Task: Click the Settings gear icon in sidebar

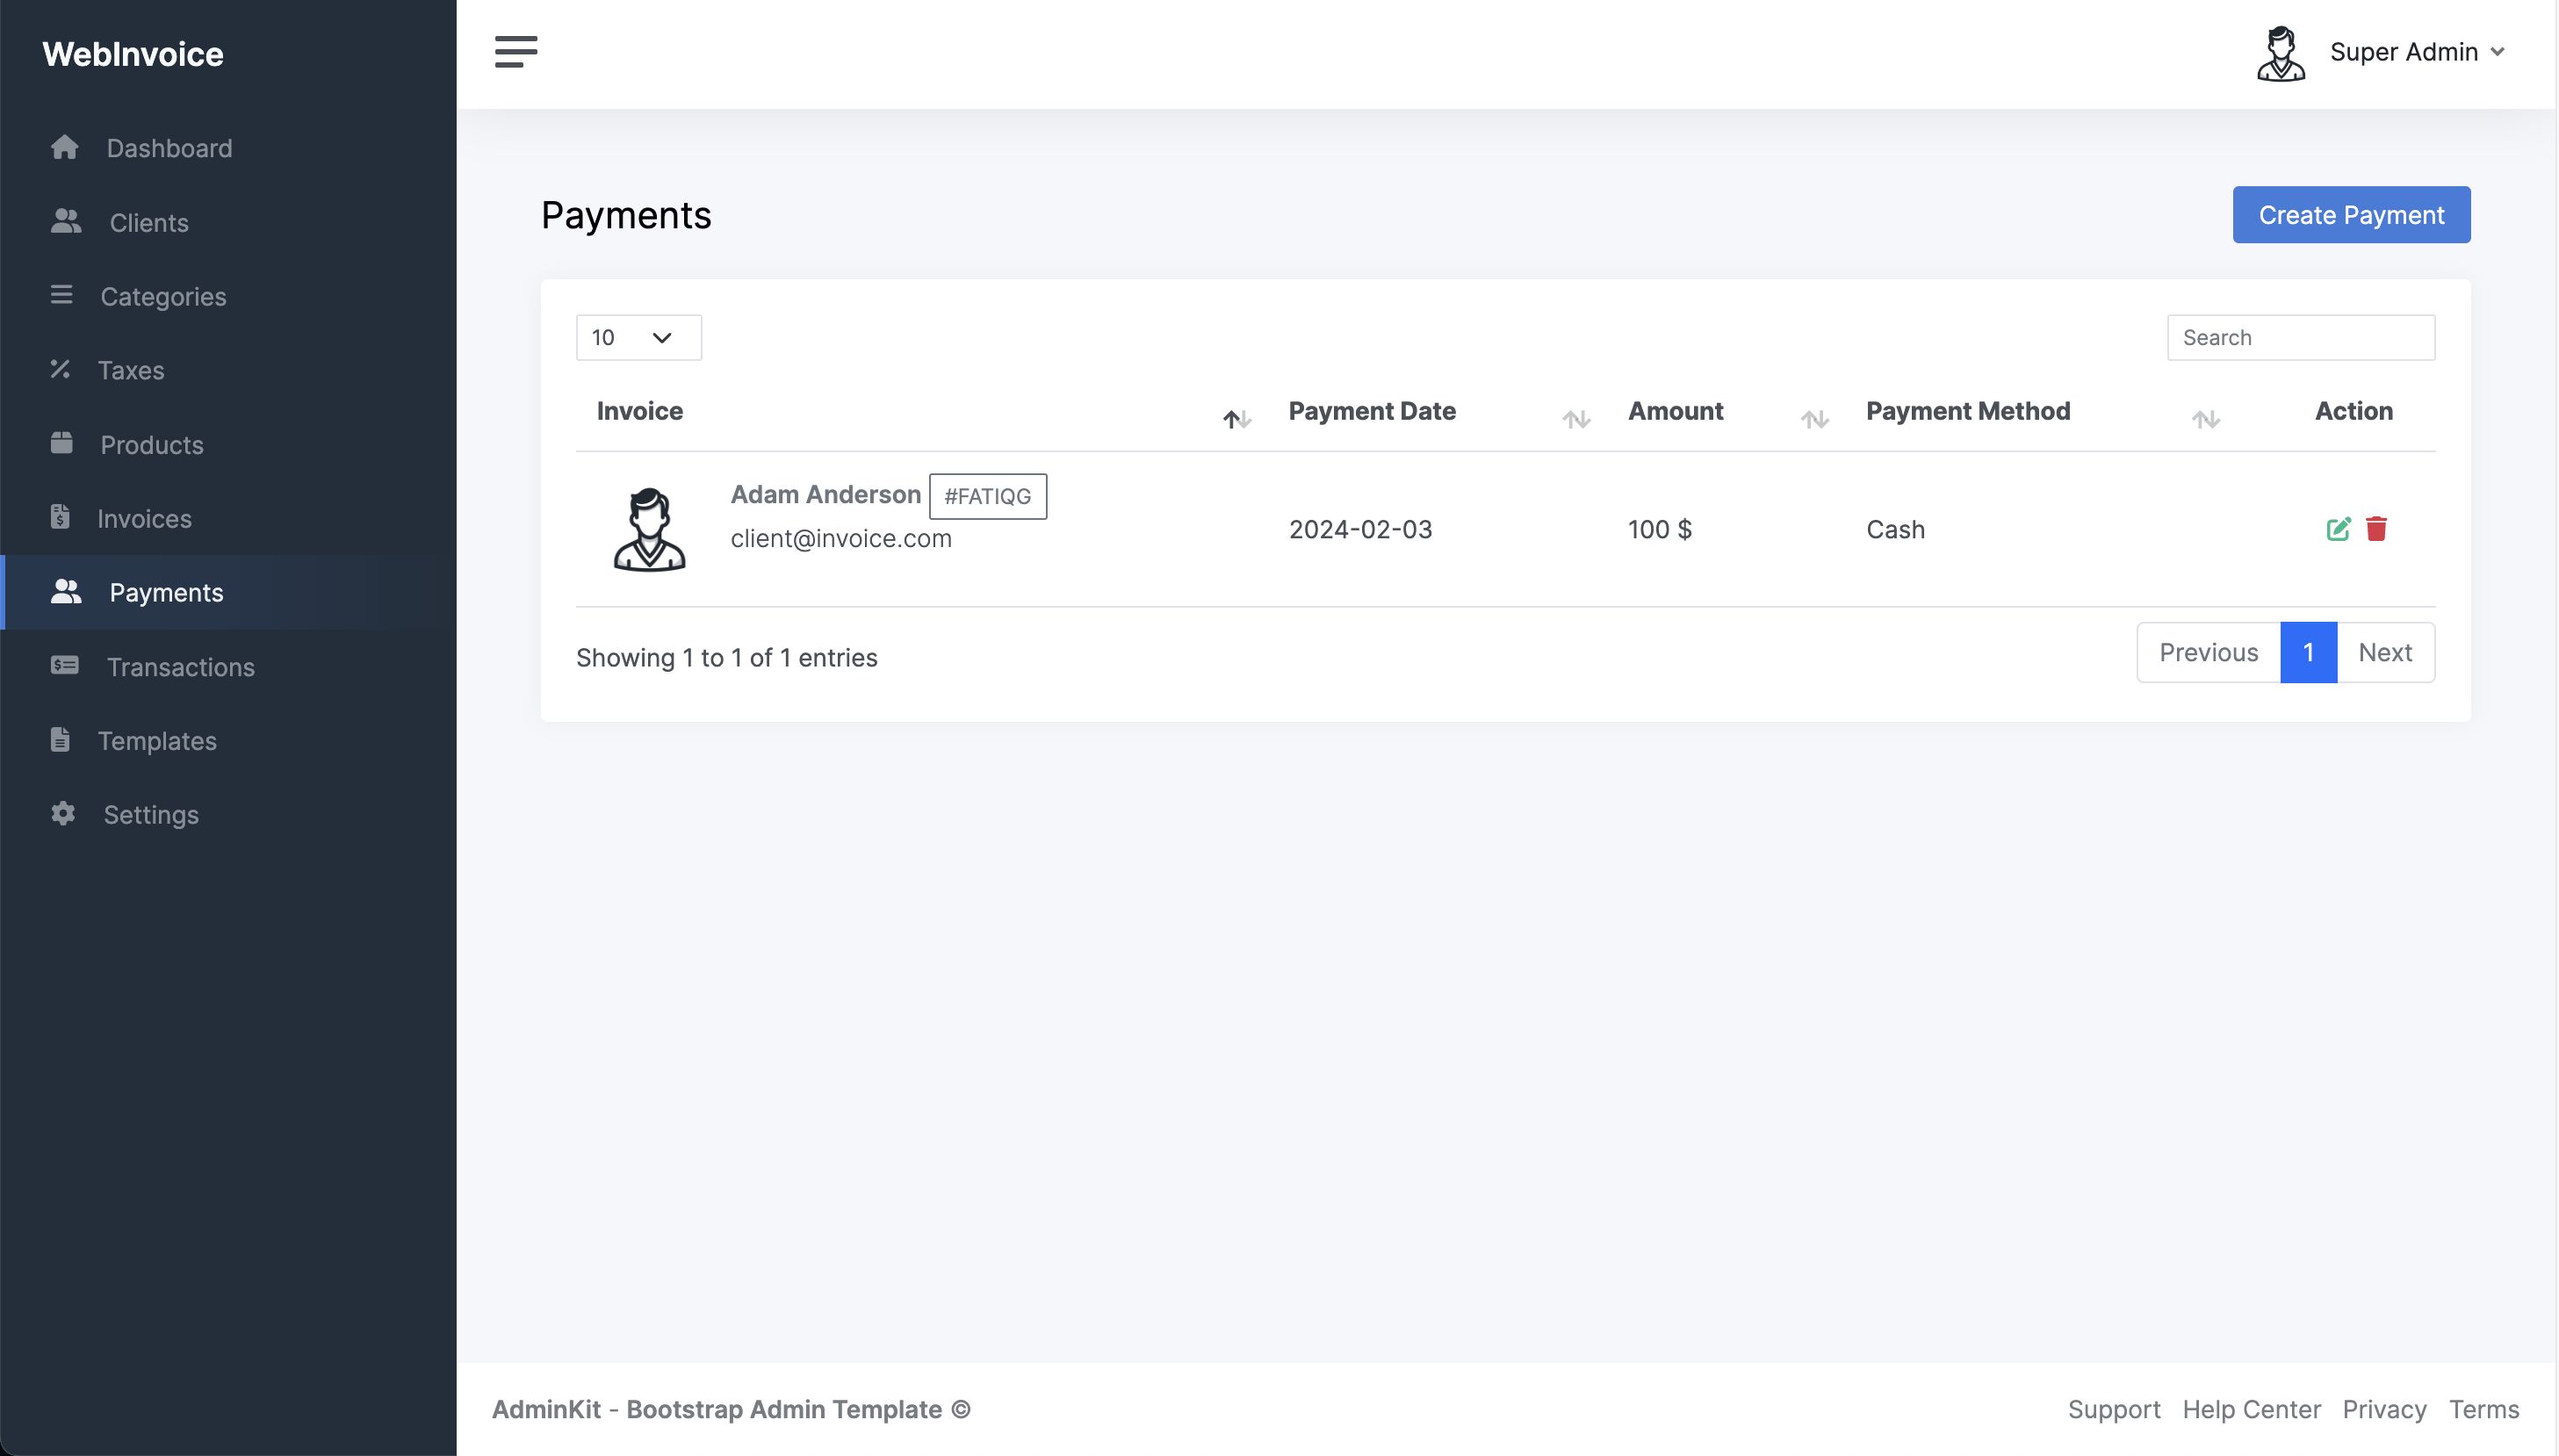Action: (x=63, y=814)
